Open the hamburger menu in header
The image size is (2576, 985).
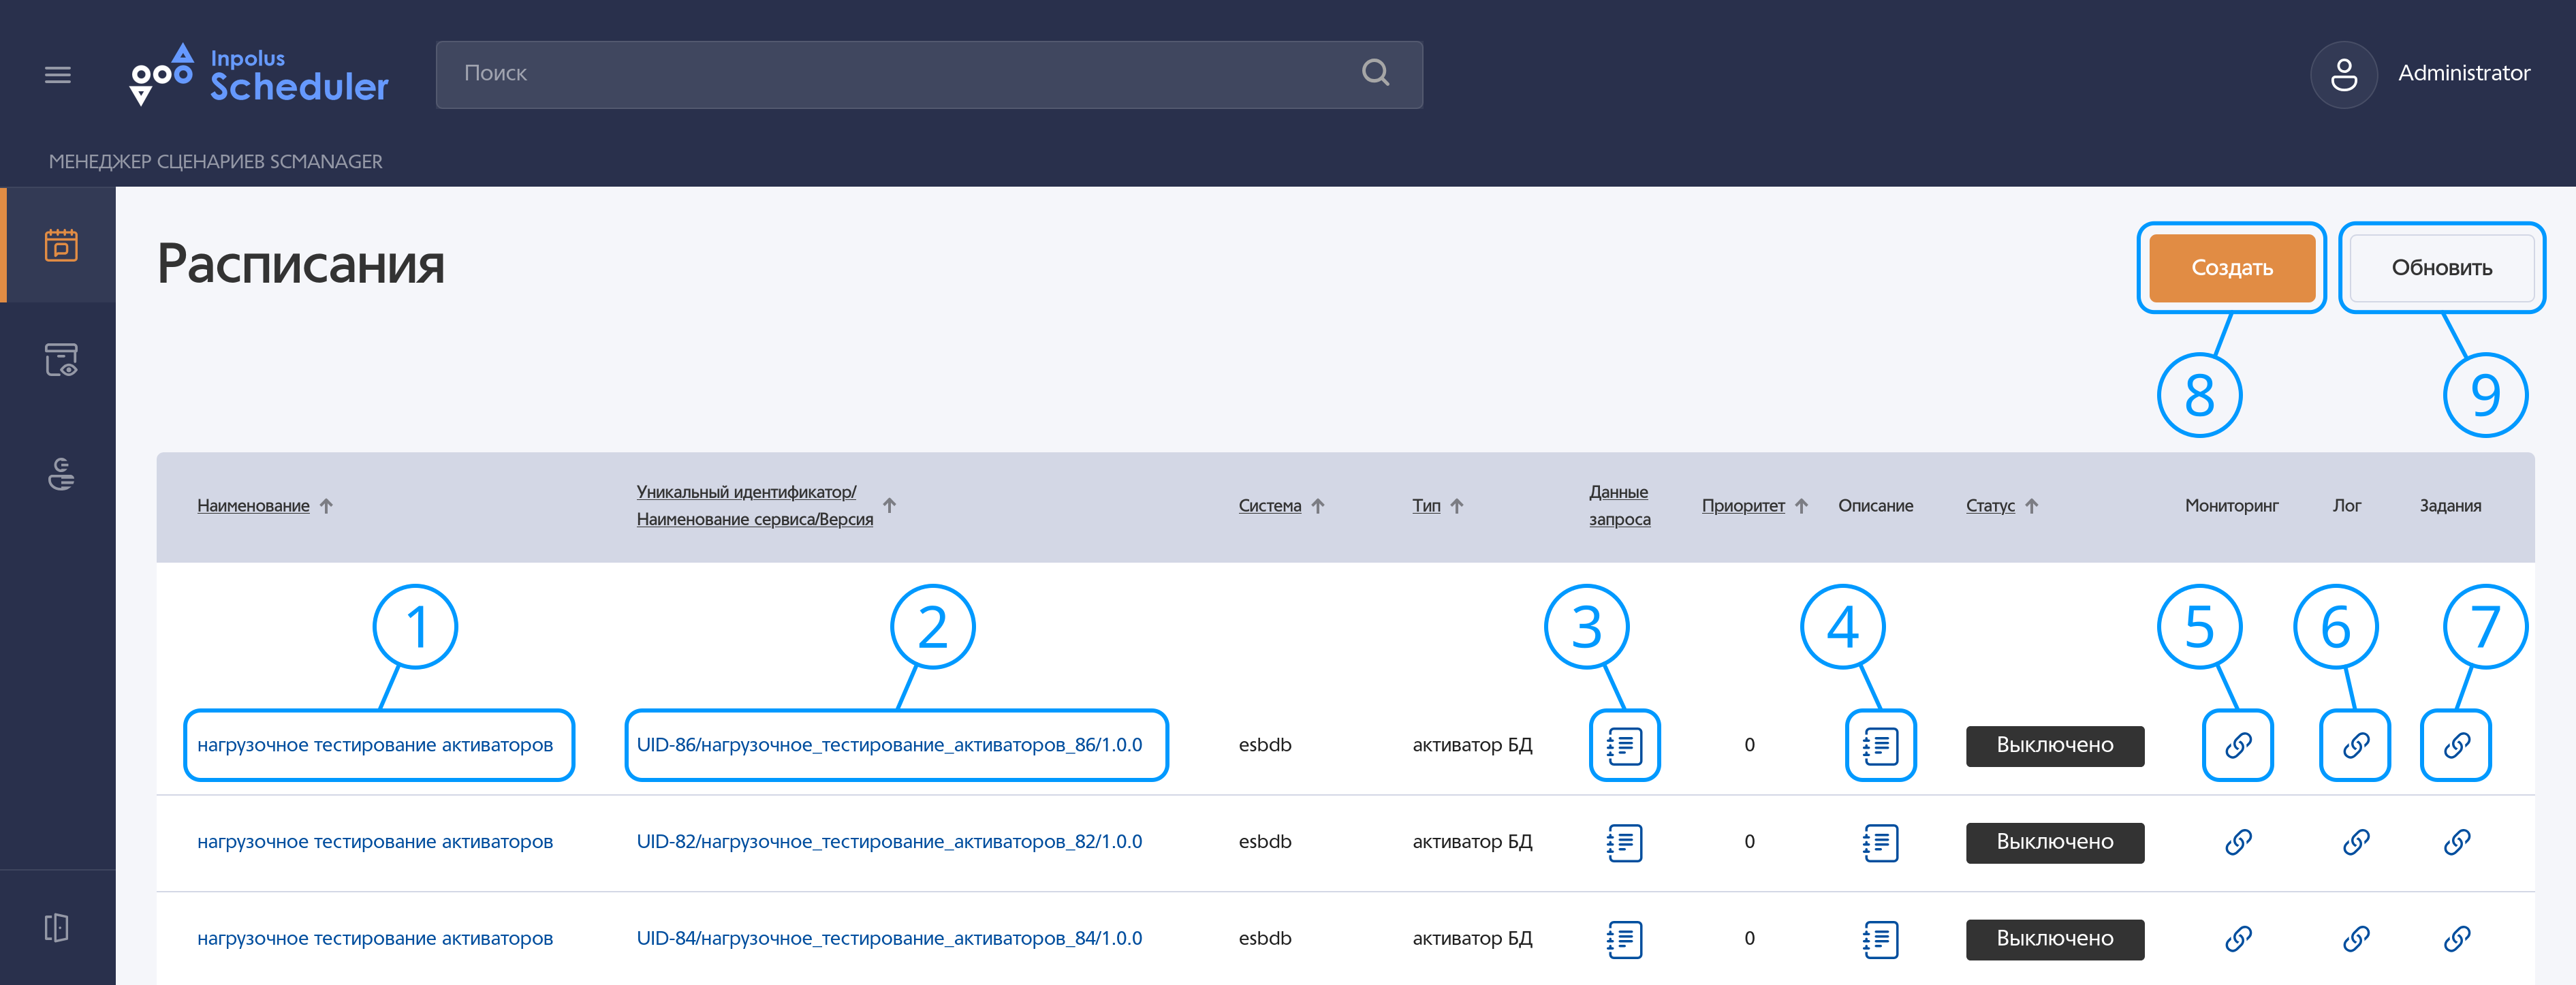(x=58, y=75)
